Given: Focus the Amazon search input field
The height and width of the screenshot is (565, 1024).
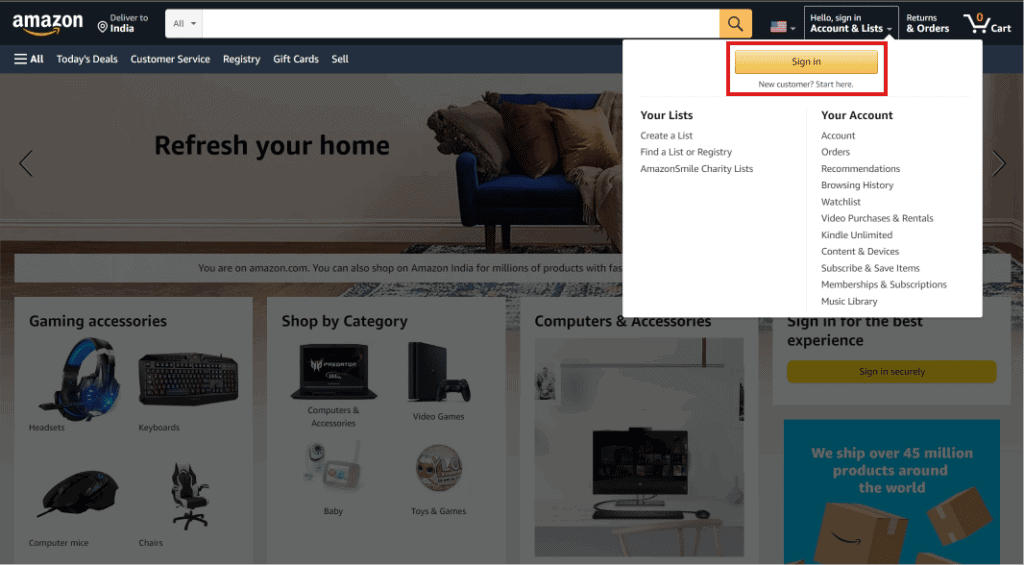Looking at the screenshot, I should pos(460,24).
